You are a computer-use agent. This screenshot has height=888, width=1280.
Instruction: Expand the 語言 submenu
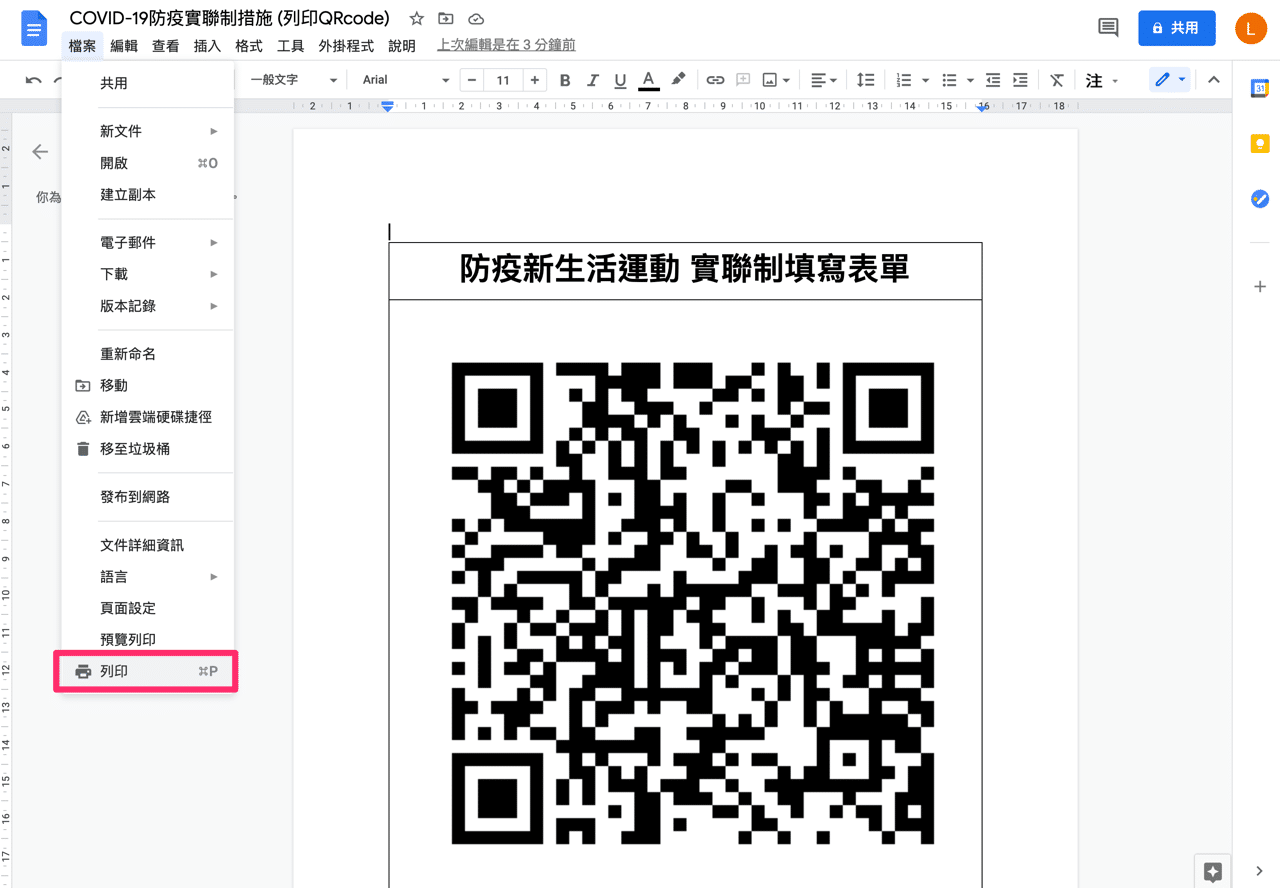[147, 577]
